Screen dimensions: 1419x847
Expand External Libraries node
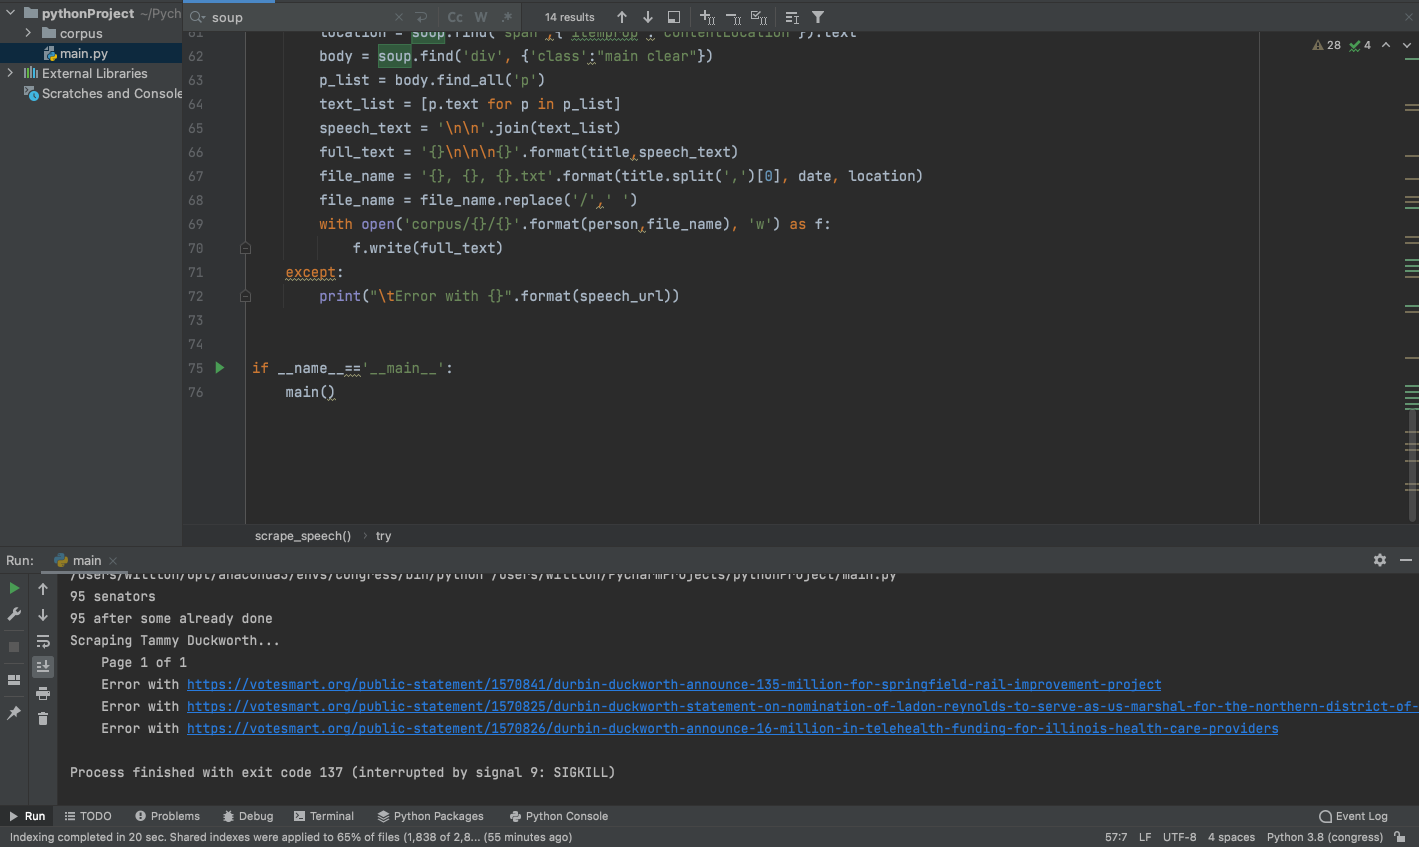[x=11, y=73]
